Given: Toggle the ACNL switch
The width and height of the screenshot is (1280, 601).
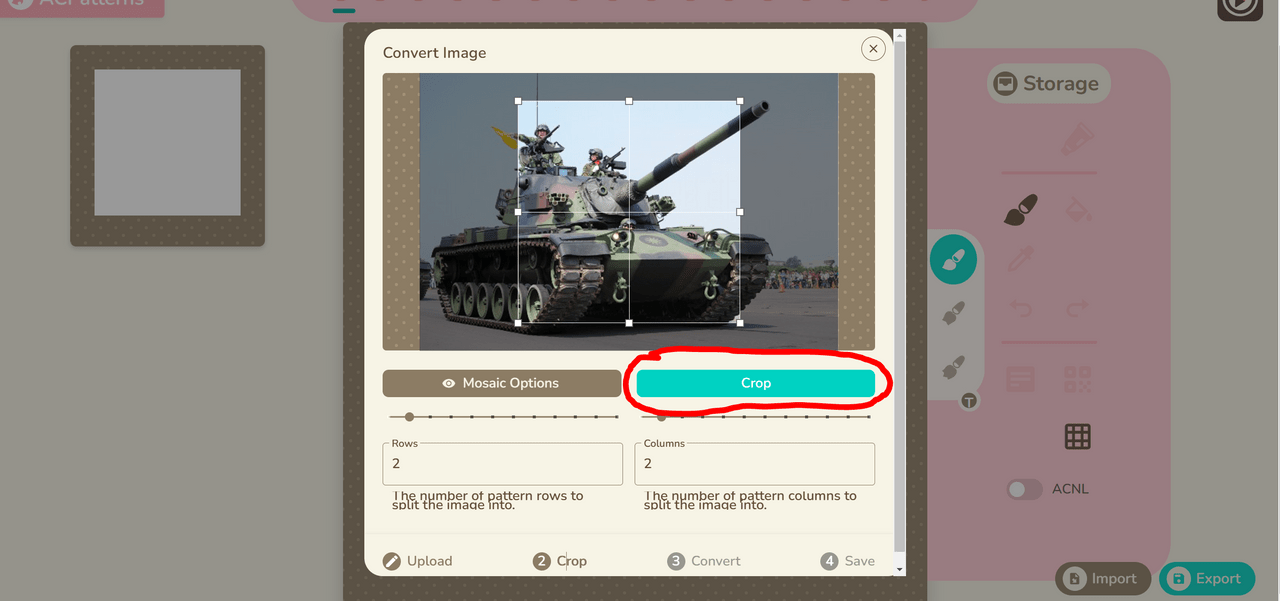Looking at the screenshot, I should coord(1024,489).
